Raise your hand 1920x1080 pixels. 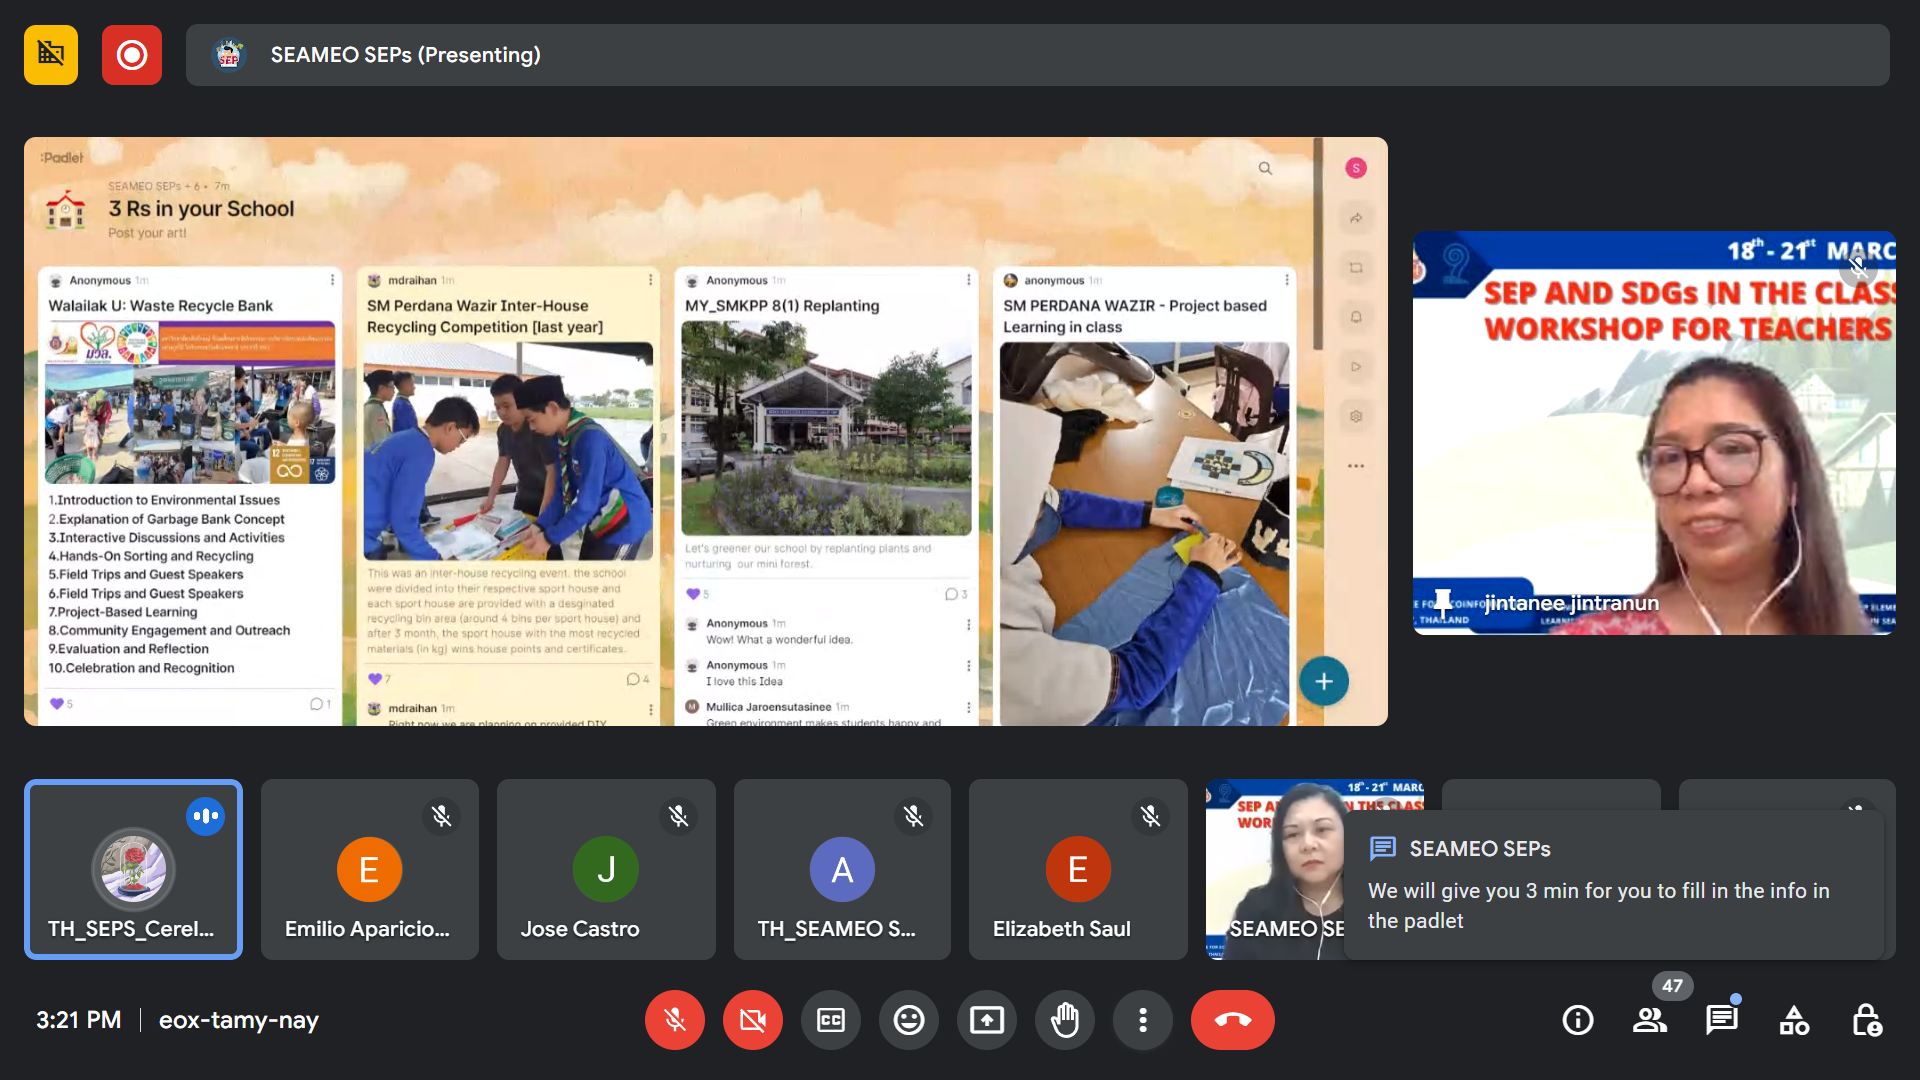[x=1065, y=1020]
